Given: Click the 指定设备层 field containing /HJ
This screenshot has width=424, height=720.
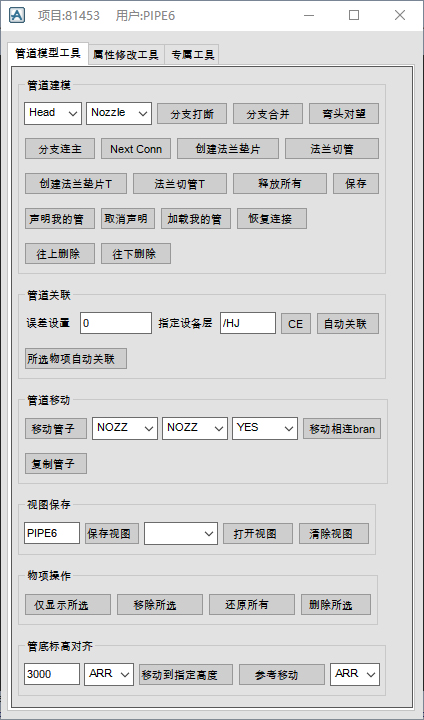Looking at the screenshot, I should coord(248,323).
